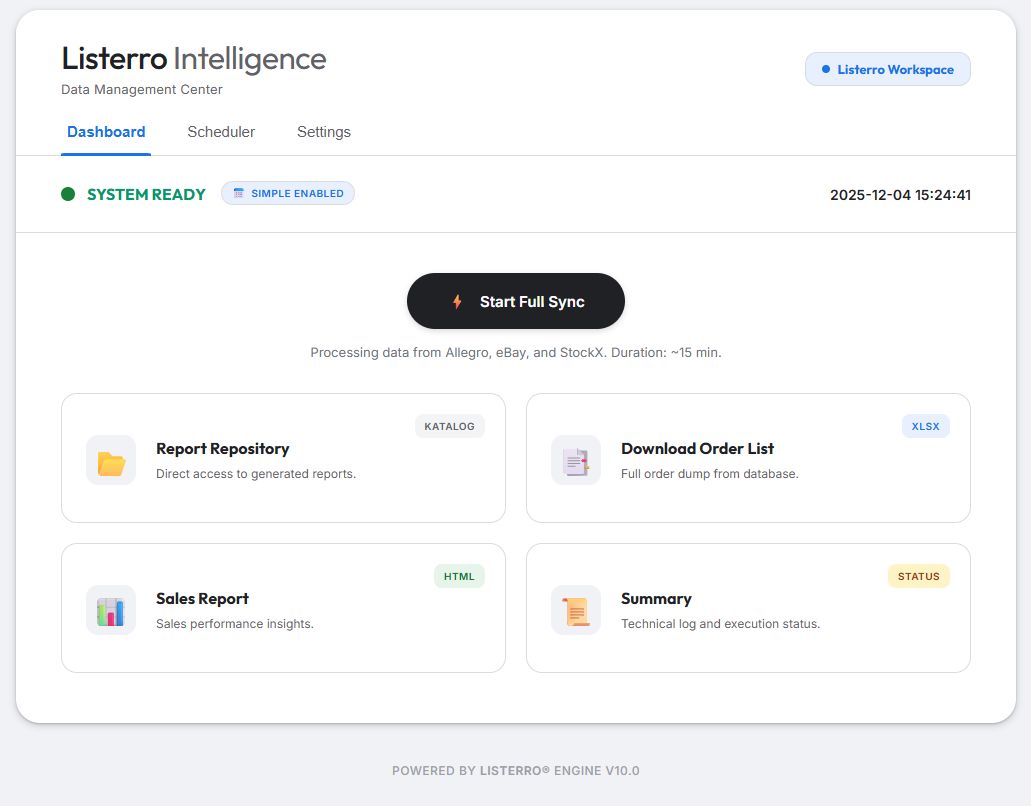Start Full Sync of marketplace data
Viewport: 1031px width, 806px height.
click(516, 300)
